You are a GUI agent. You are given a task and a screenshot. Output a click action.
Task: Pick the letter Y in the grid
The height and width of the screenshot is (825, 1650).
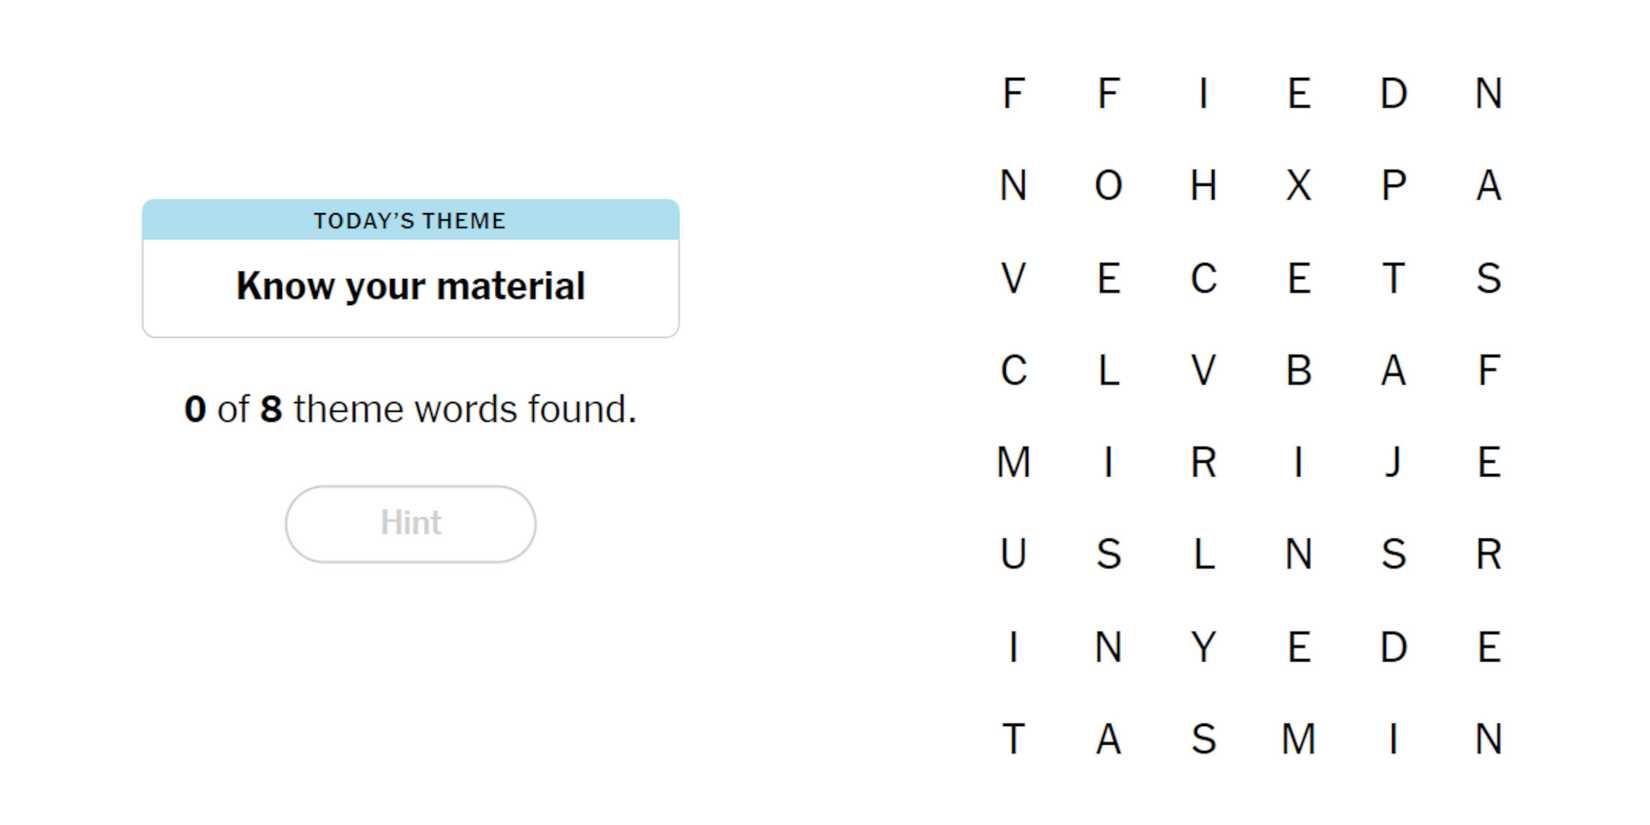point(1203,647)
